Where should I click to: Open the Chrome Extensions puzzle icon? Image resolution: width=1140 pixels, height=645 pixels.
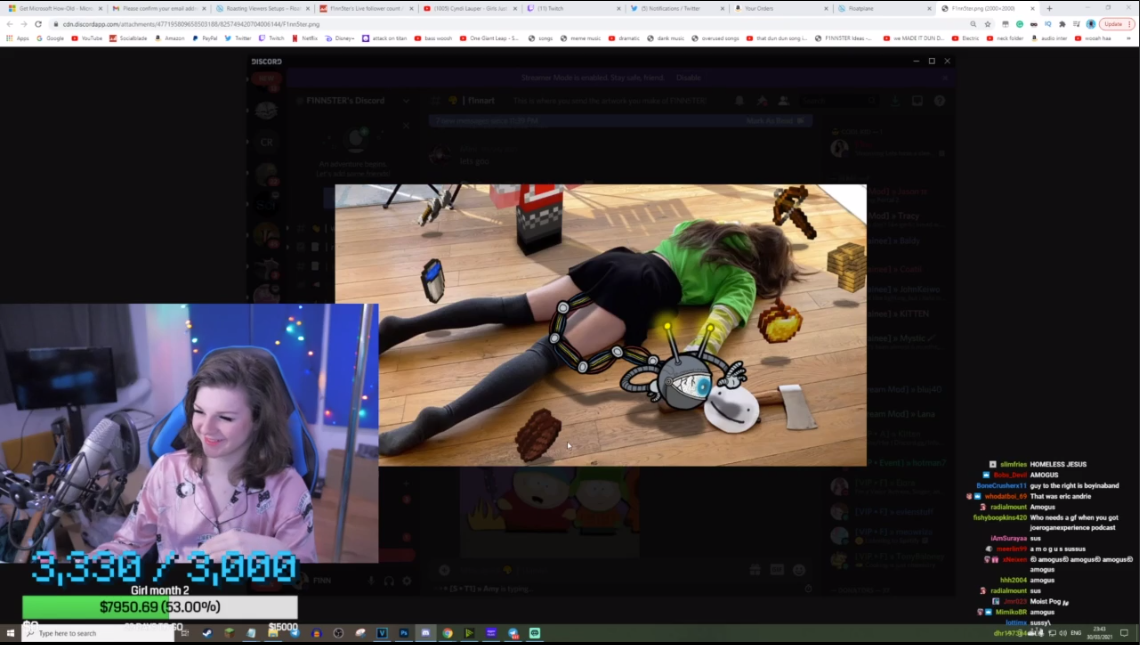[1062, 24]
